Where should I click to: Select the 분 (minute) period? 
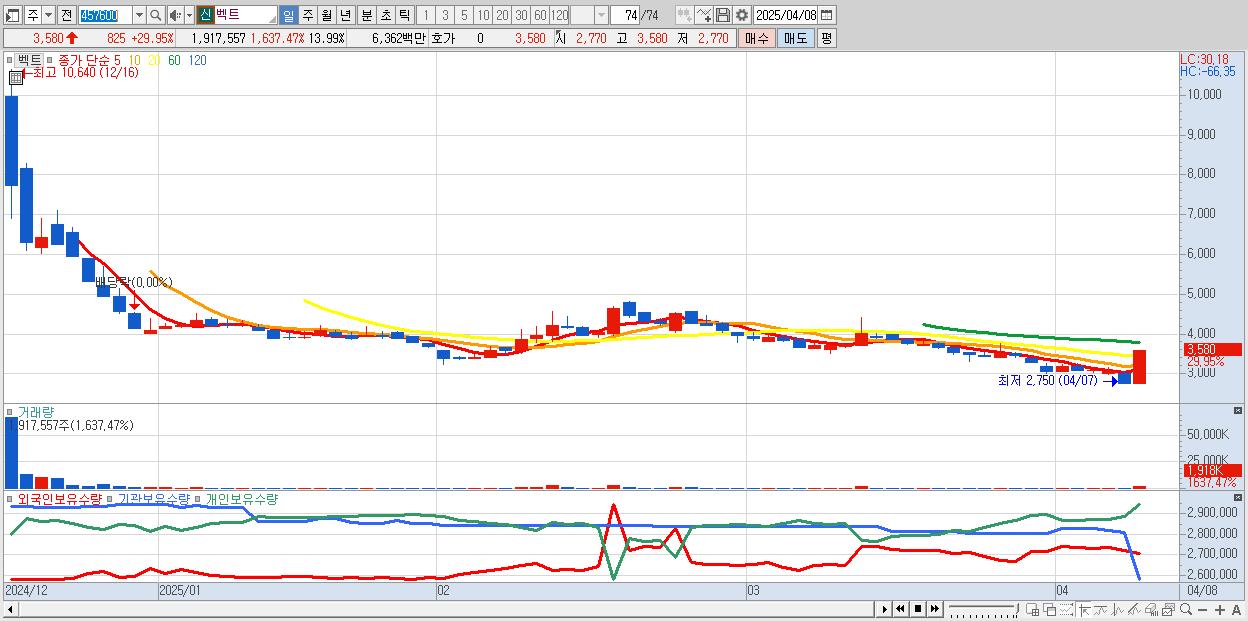pos(365,15)
